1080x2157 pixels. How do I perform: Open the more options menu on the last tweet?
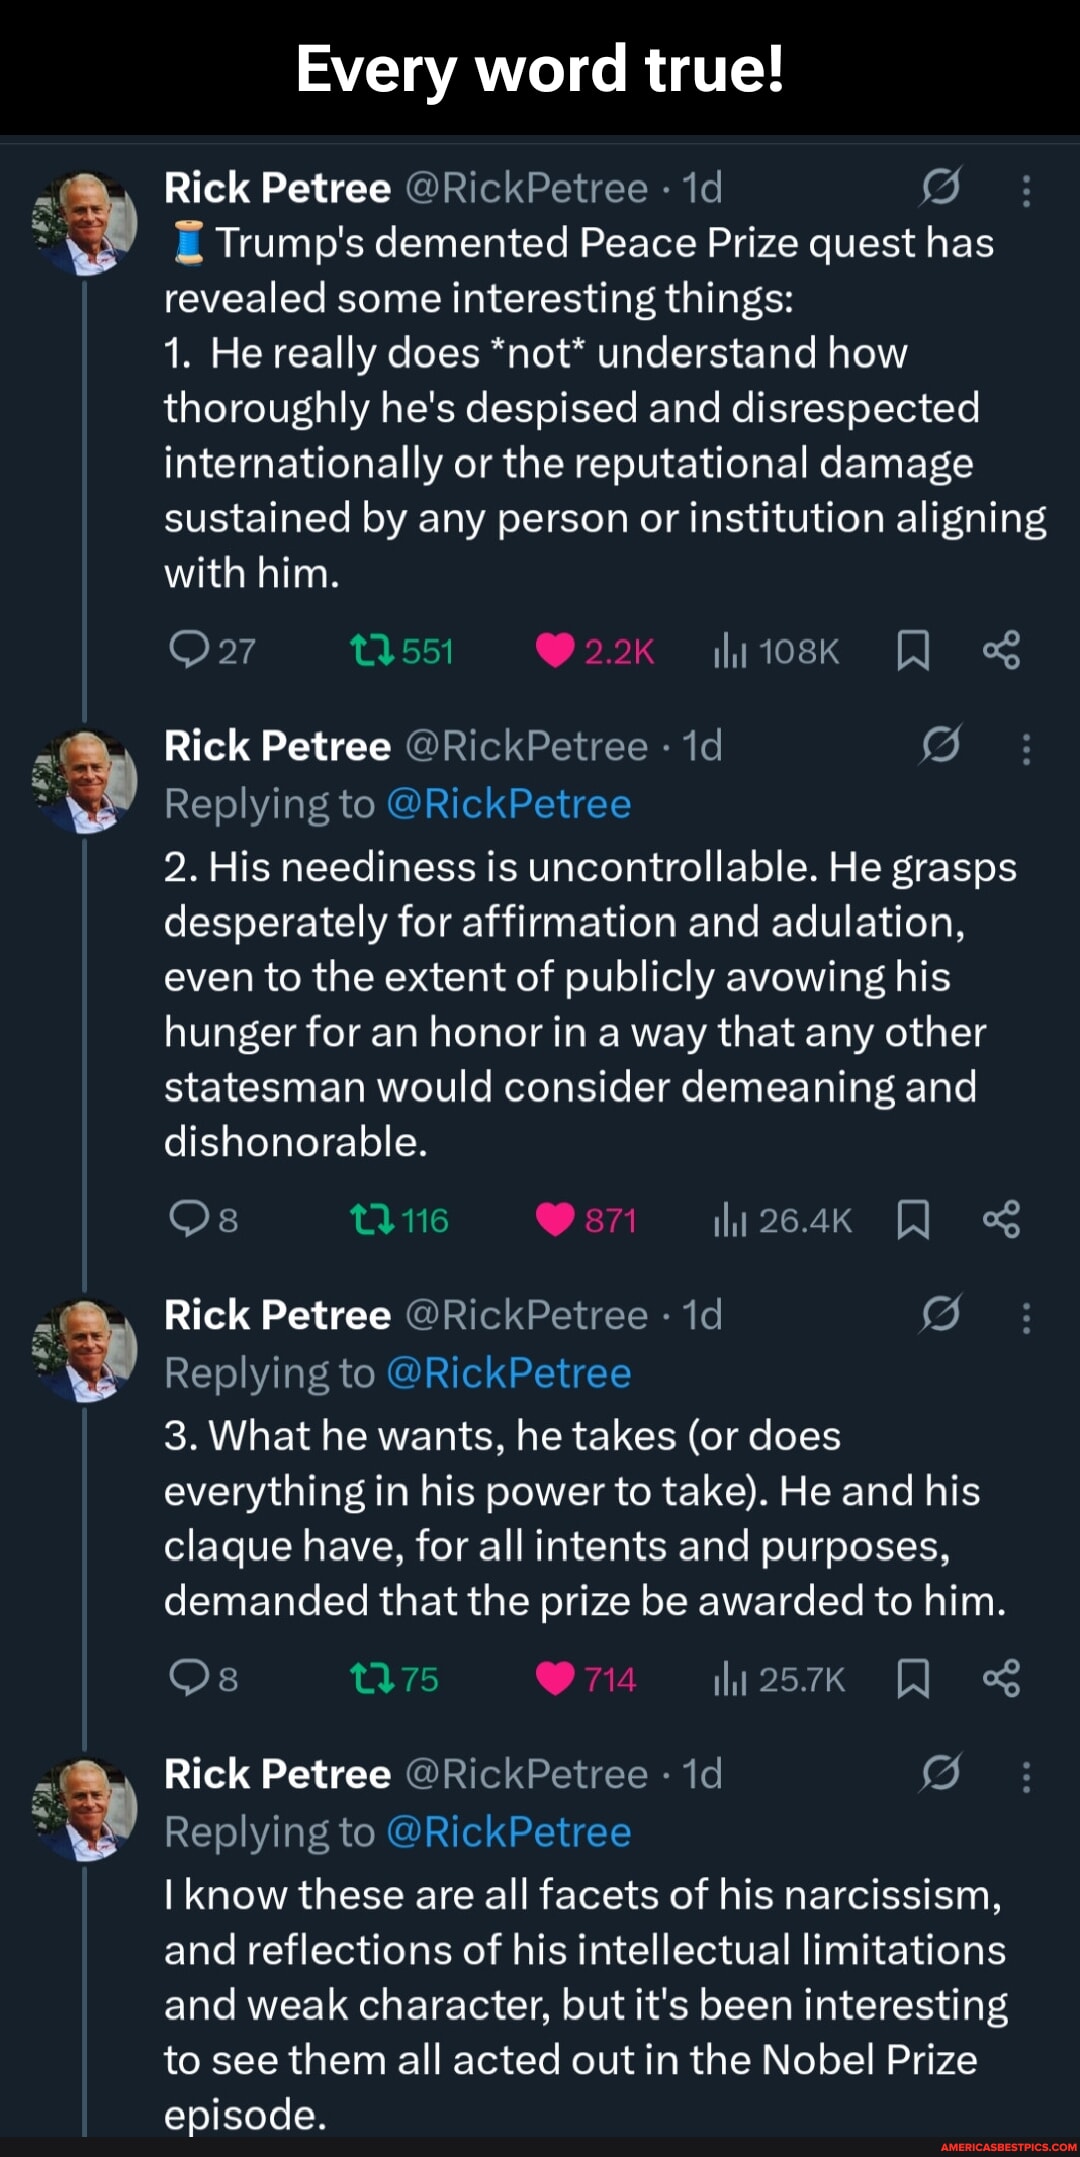(1024, 1776)
